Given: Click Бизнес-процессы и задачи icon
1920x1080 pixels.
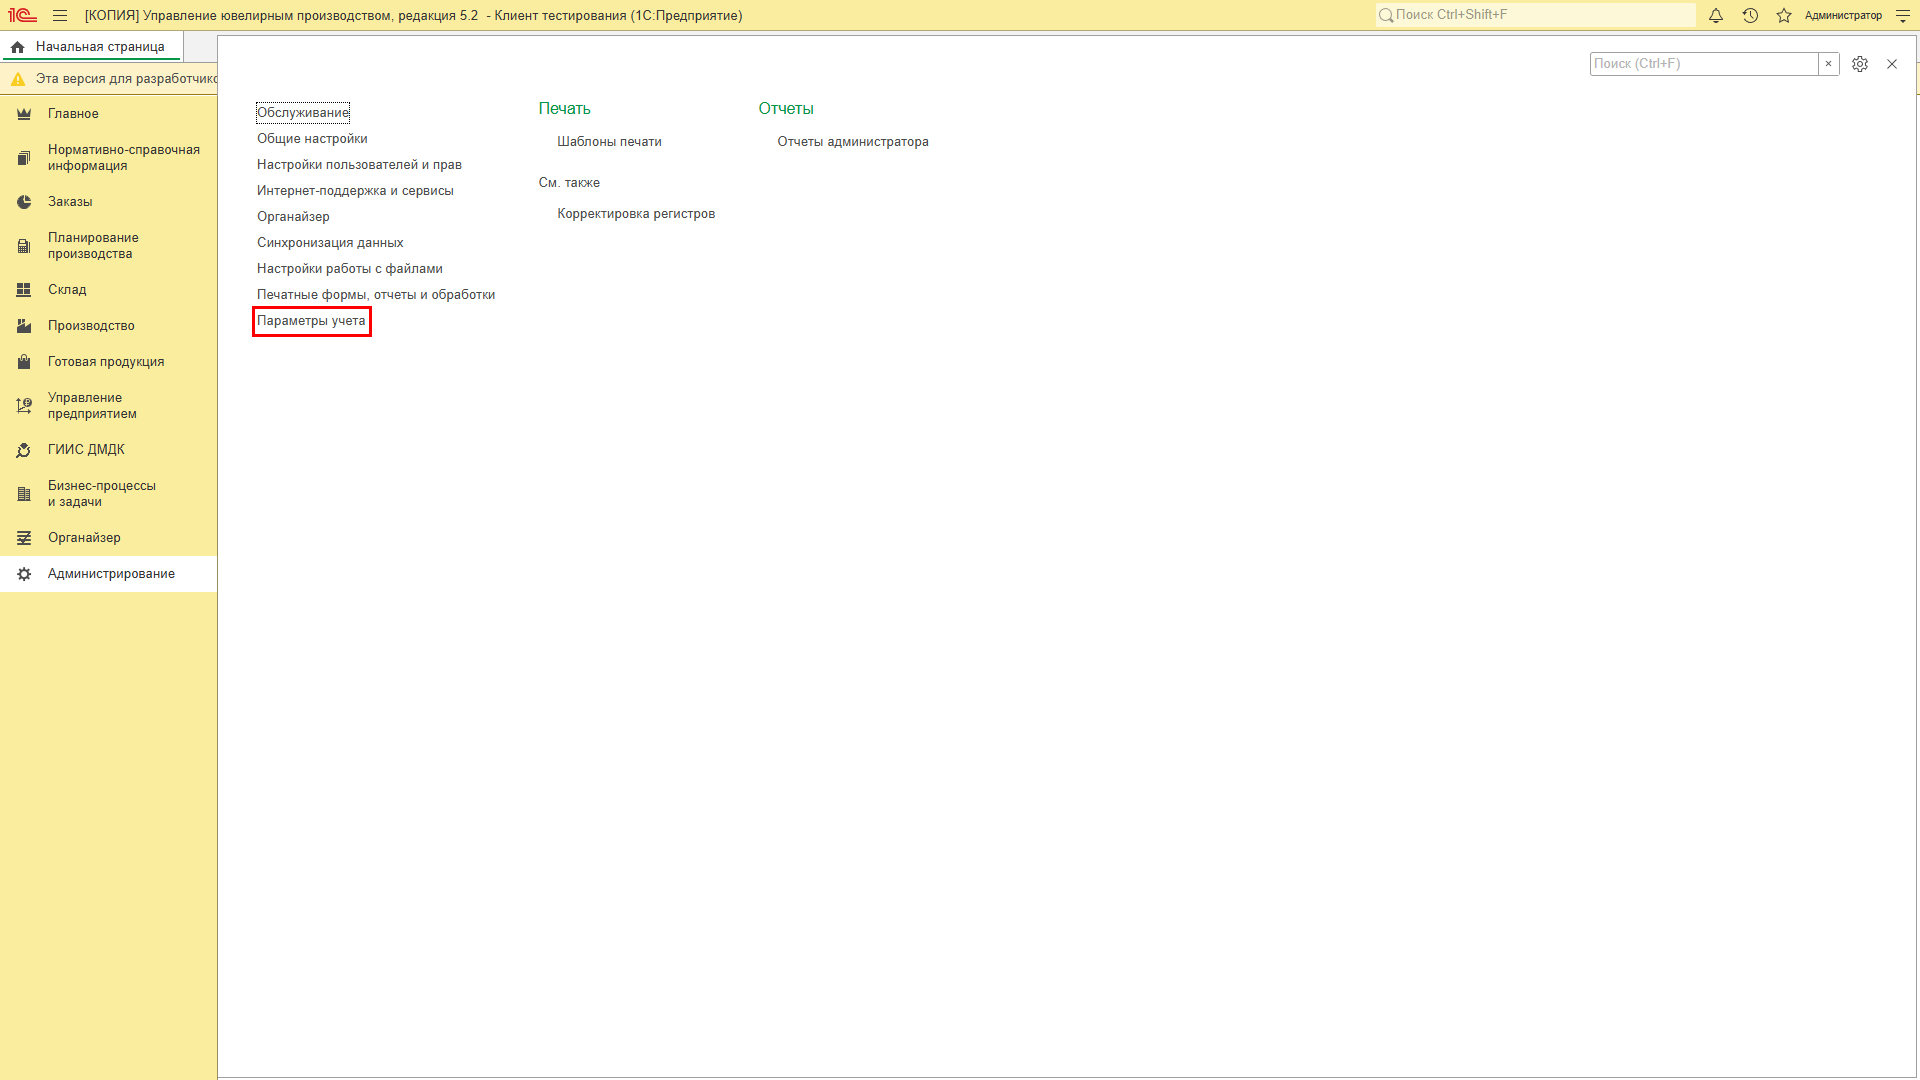Looking at the screenshot, I should coord(24,494).
